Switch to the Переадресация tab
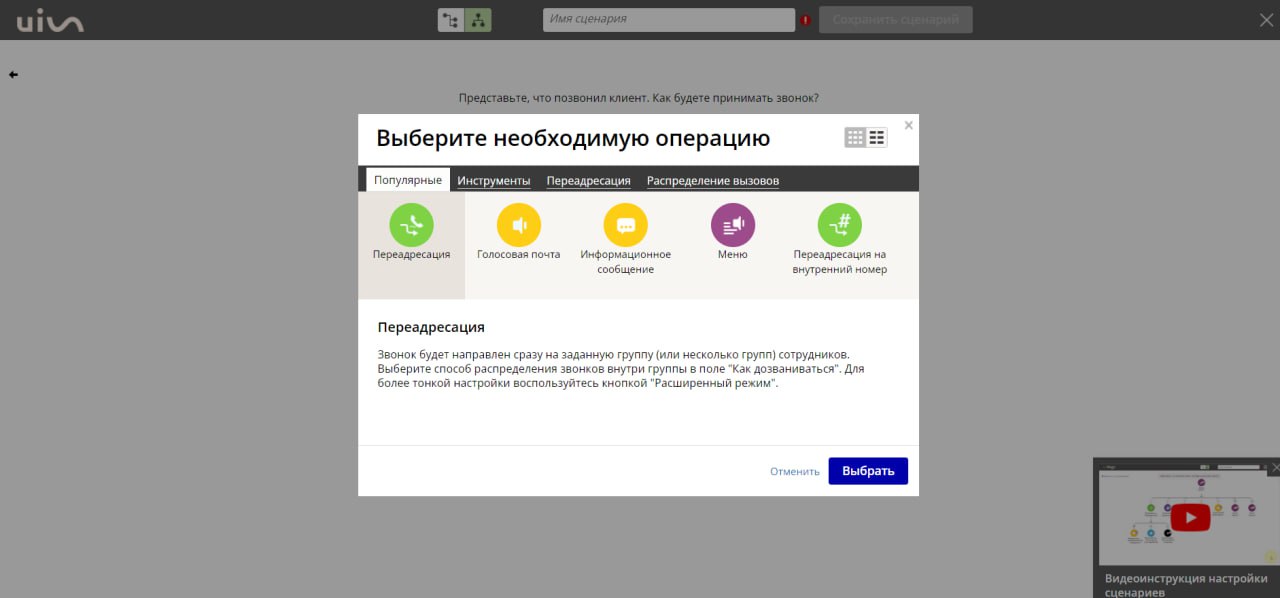 588,181
